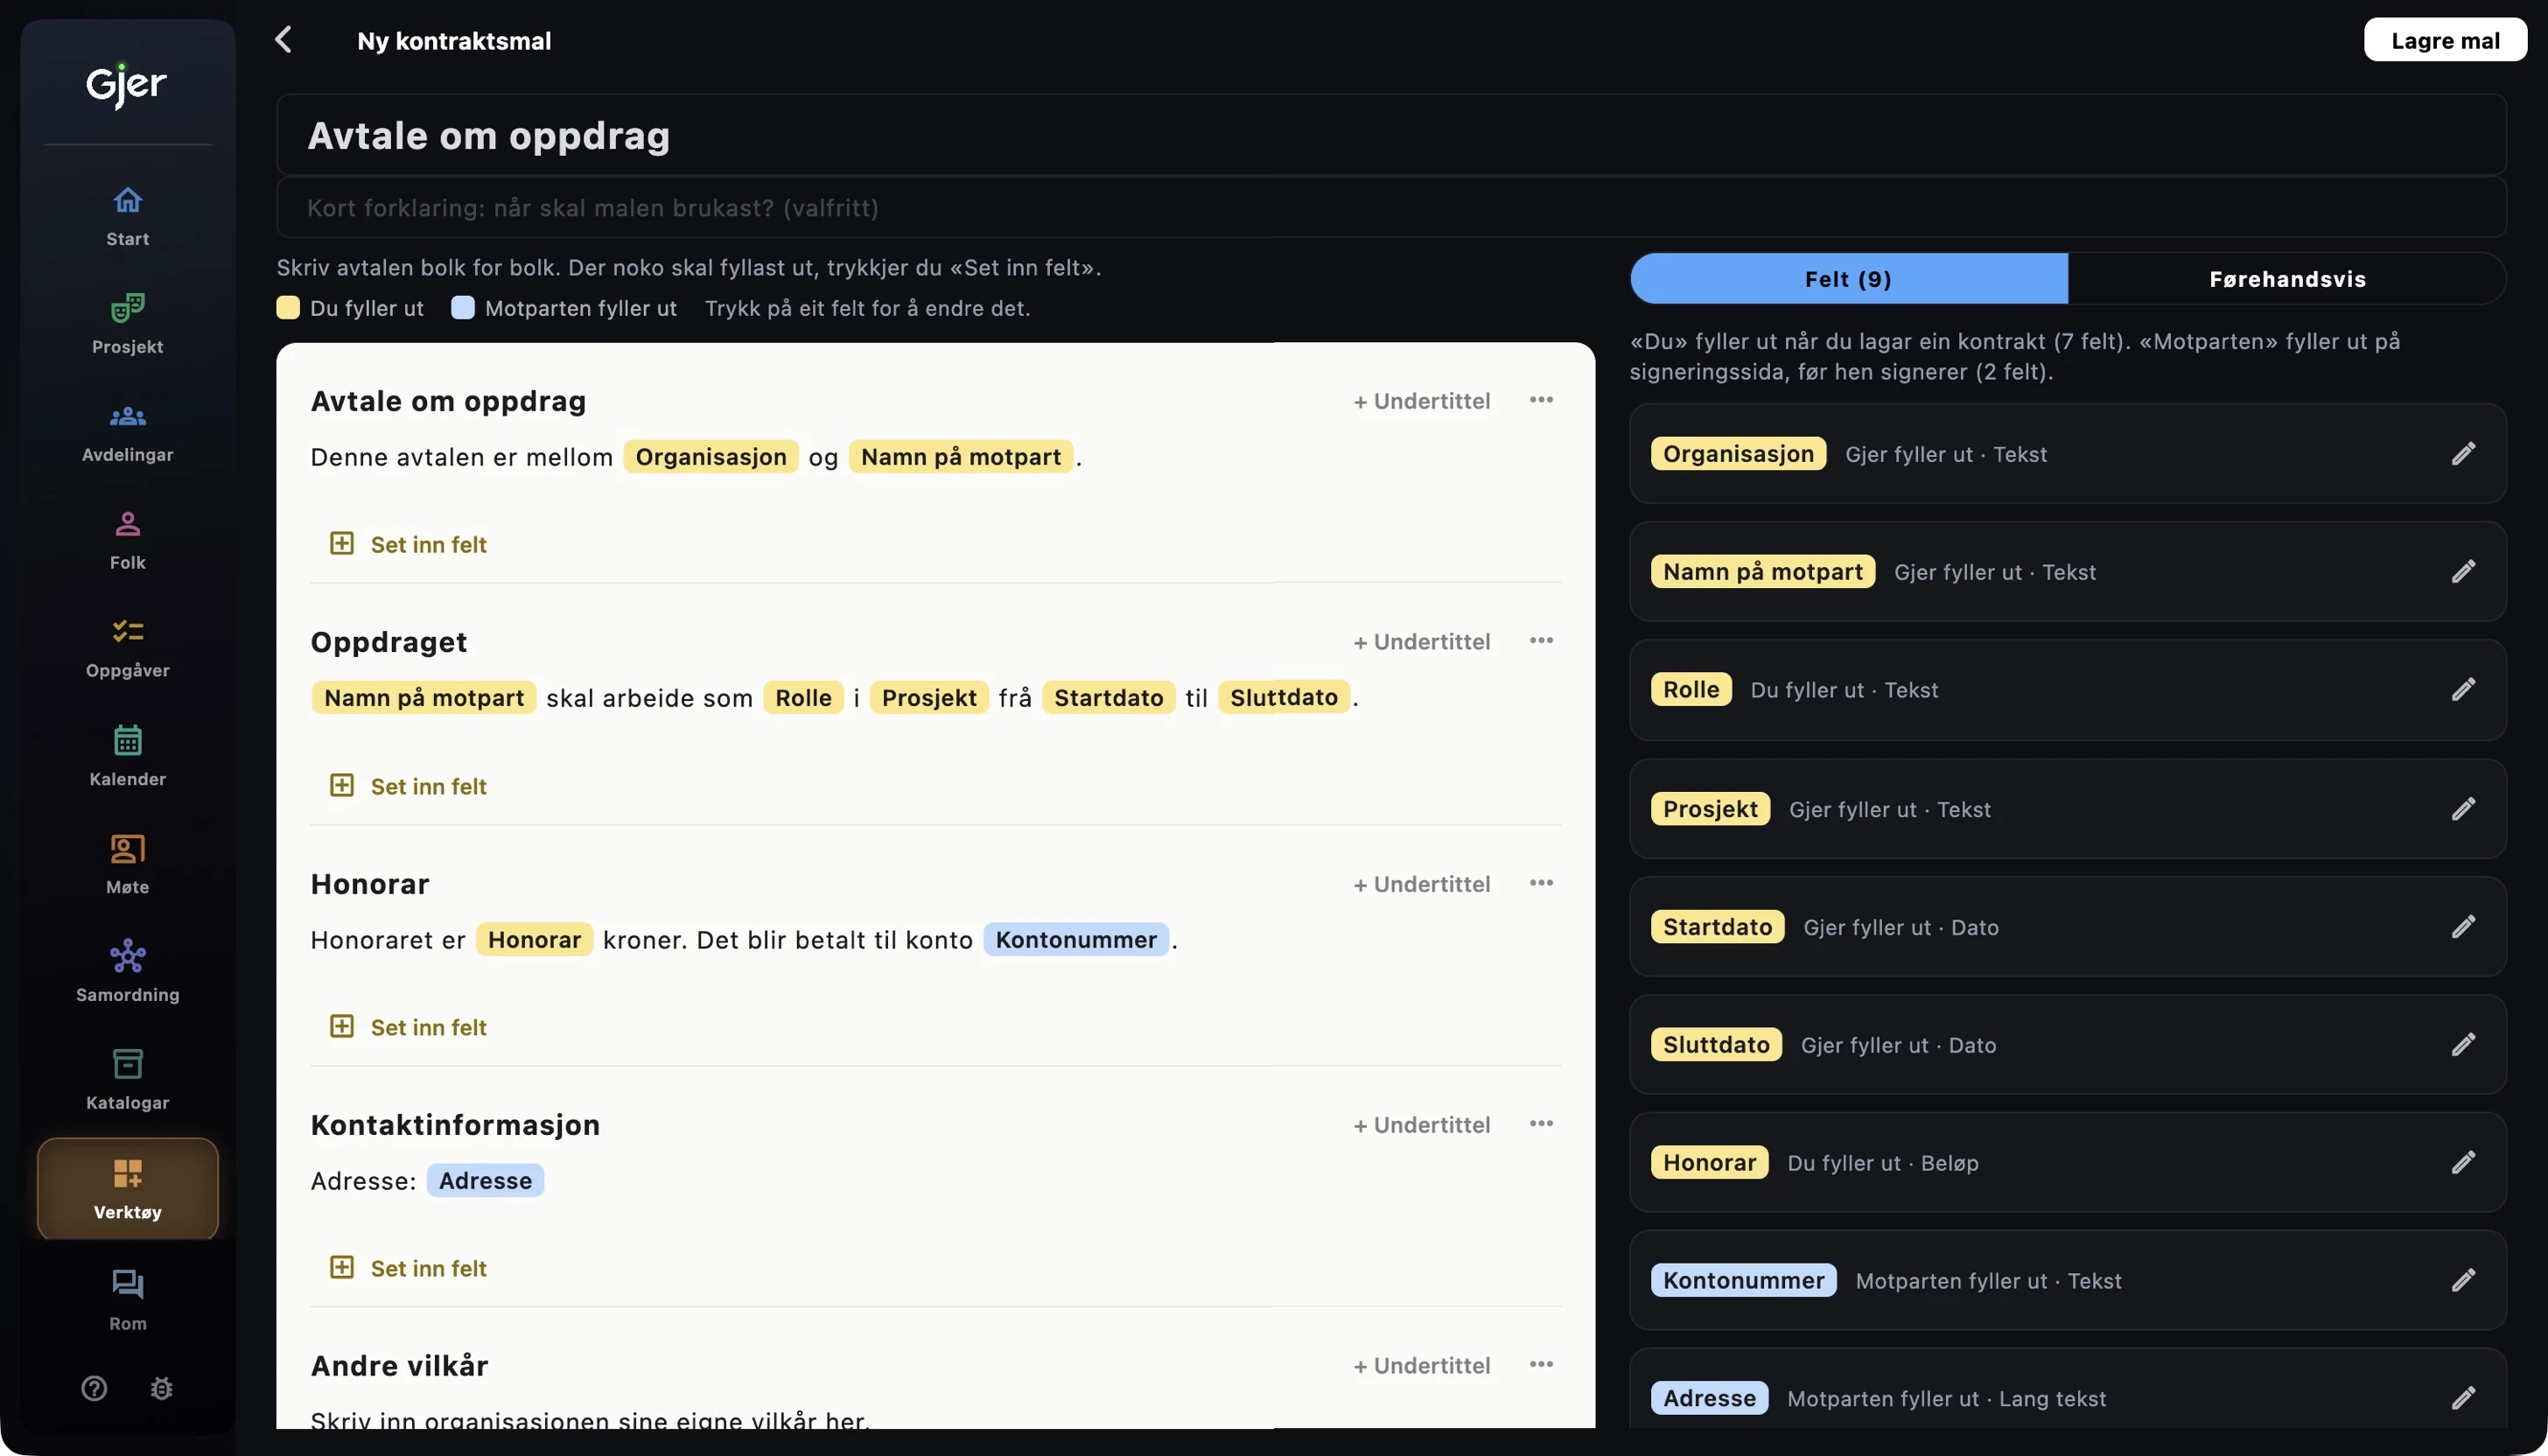Edit the Rolle field via pencil icon
2548x1456 pixels.
click(2463, 690)
